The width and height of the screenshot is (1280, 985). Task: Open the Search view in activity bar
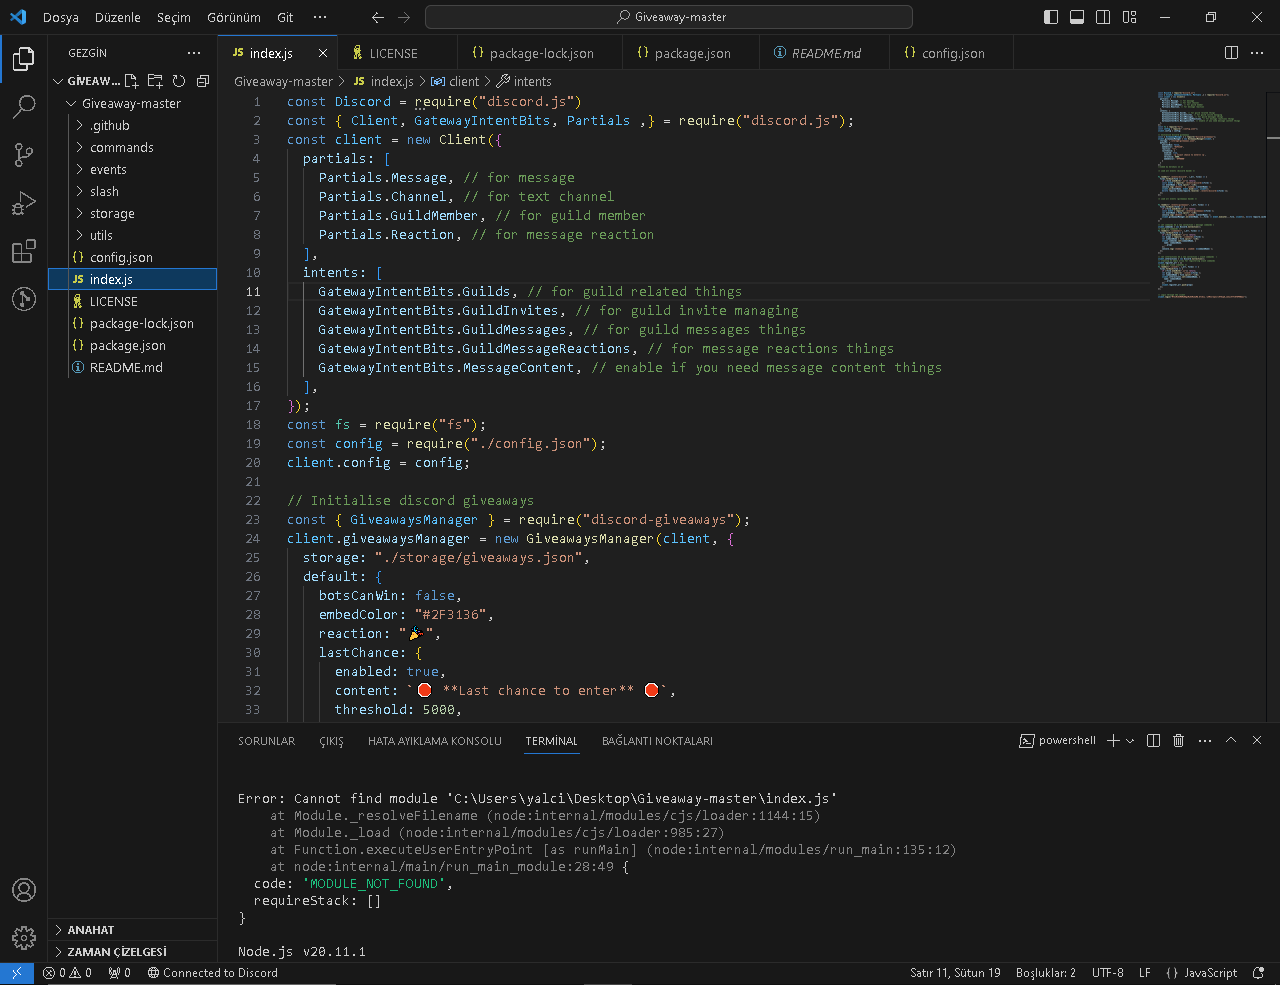coord(24,106)
